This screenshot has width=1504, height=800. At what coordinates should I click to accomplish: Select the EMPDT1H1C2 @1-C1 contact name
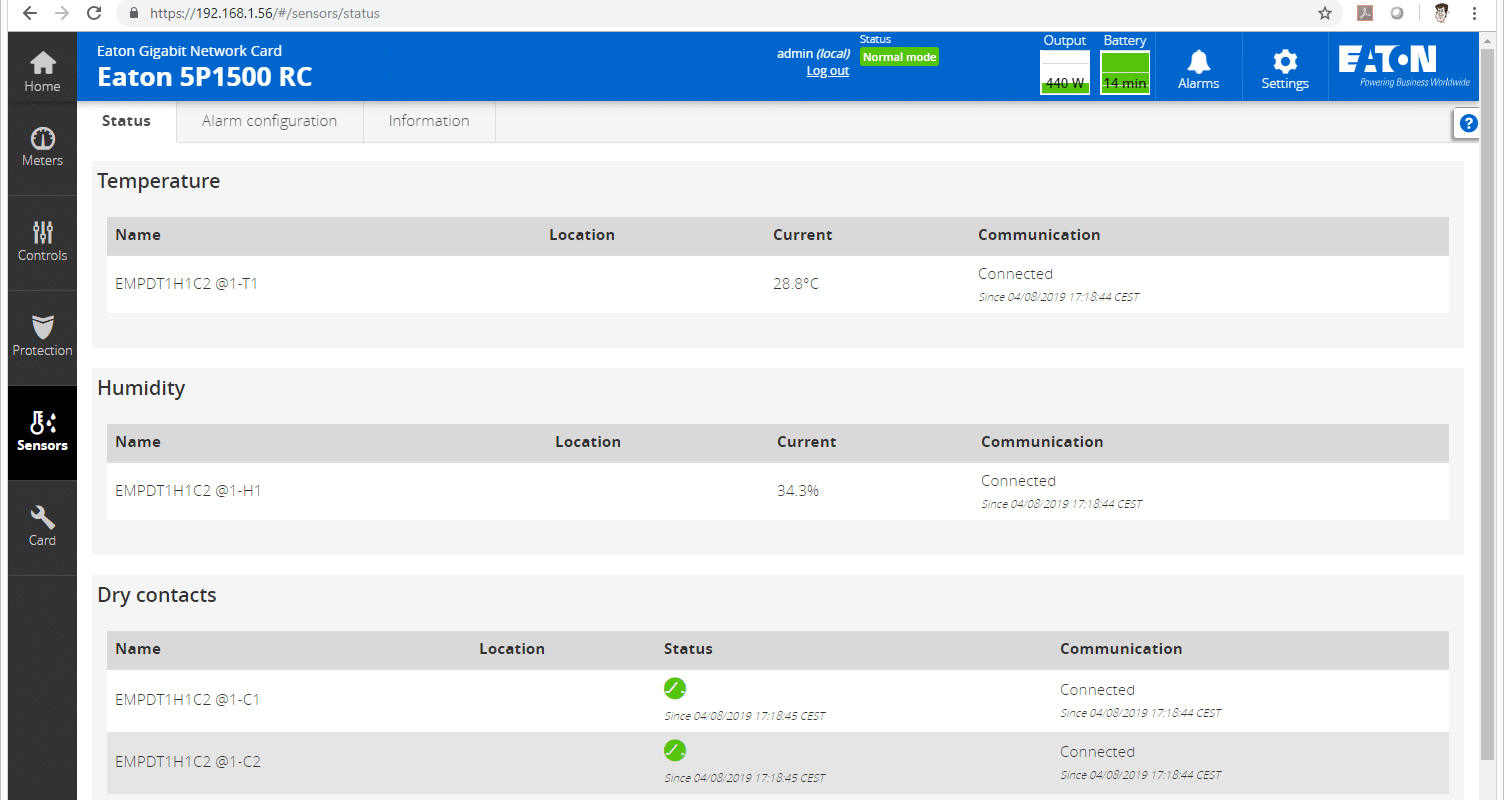187,700
